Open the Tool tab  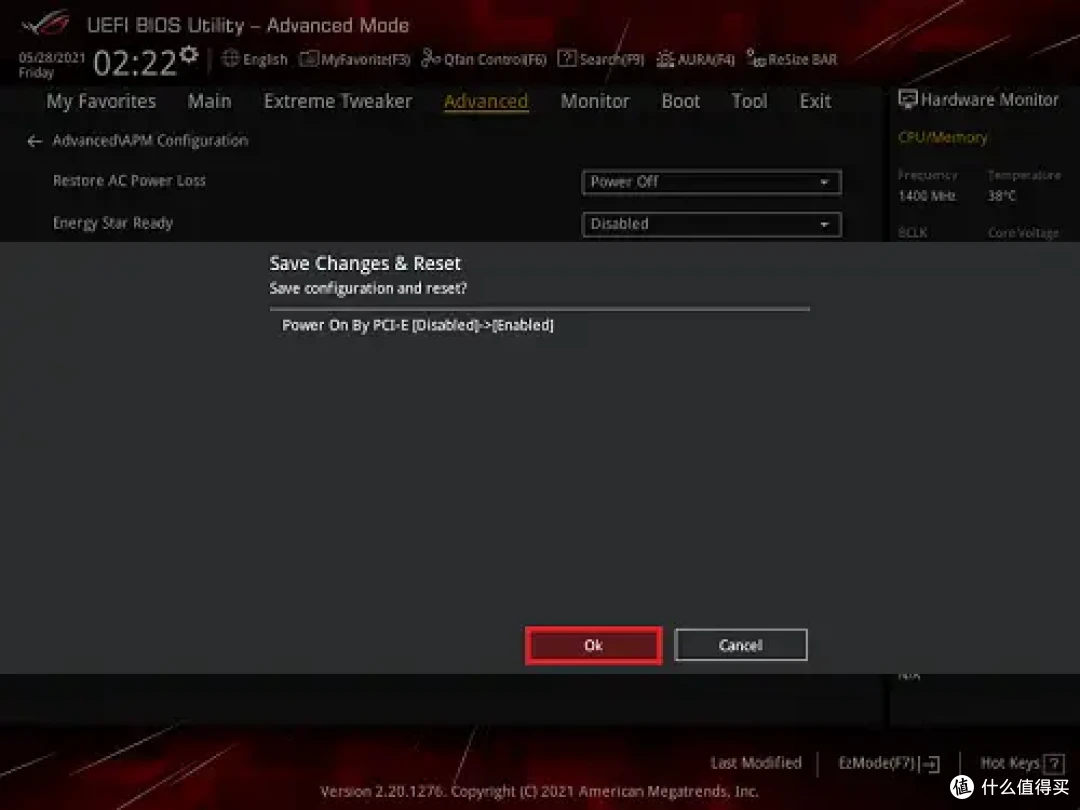[749, 101]
